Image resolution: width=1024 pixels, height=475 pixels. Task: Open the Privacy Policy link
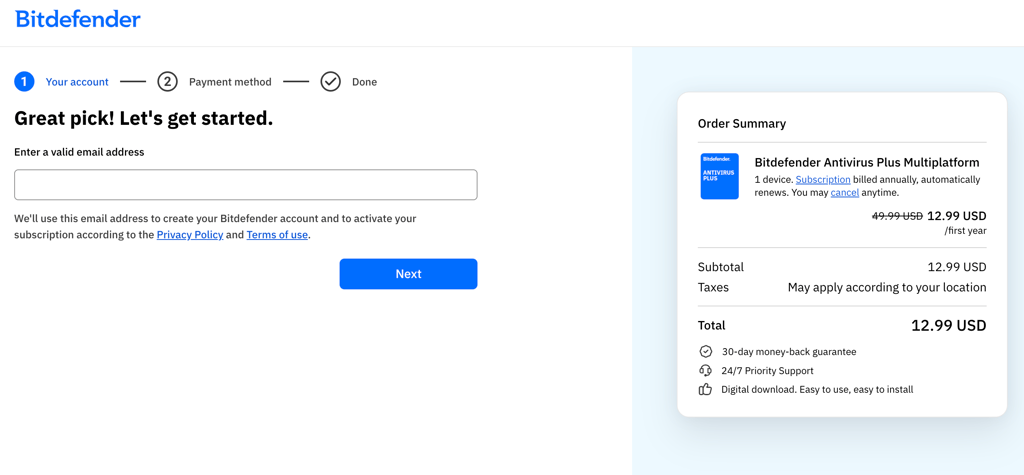pyautogui.click(x=190, y=235)
